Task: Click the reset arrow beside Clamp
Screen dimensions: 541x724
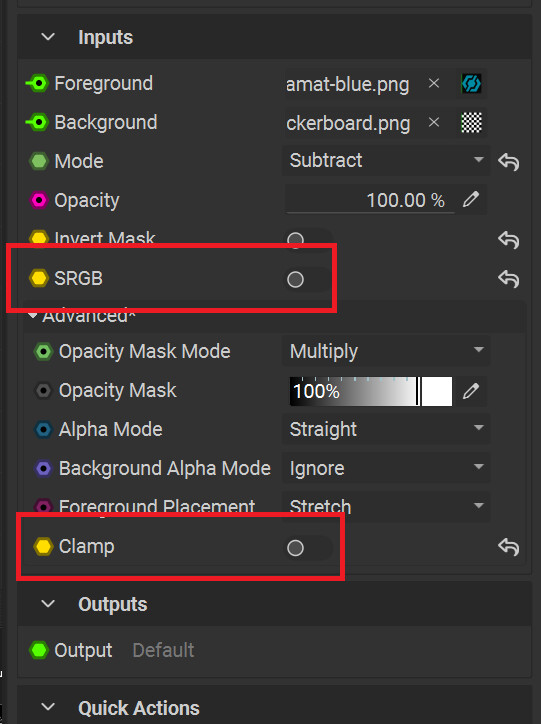Action: [x=508, y=547]
